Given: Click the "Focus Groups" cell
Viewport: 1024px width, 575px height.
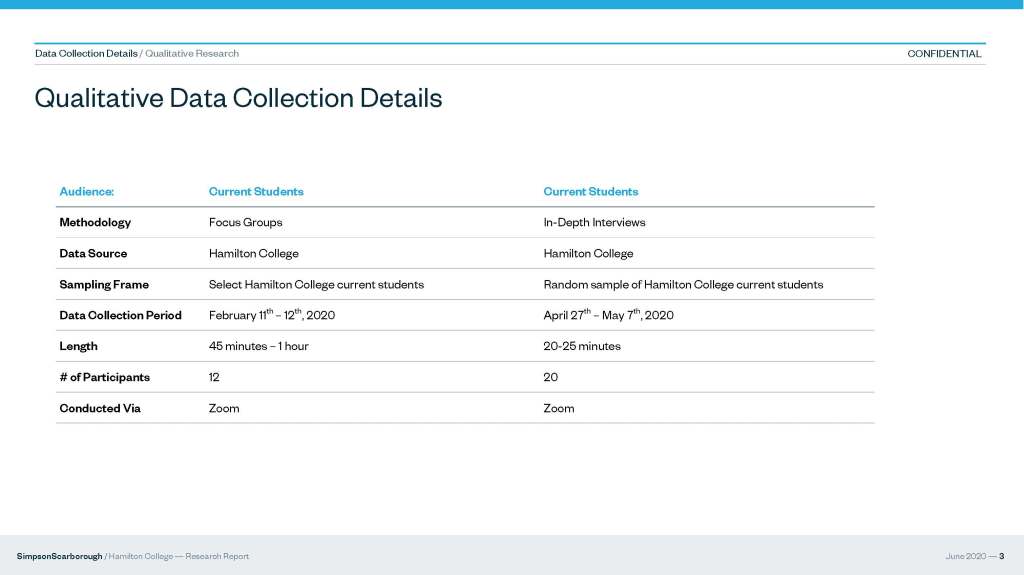Looking at the screenshot, I should (245, 222).
